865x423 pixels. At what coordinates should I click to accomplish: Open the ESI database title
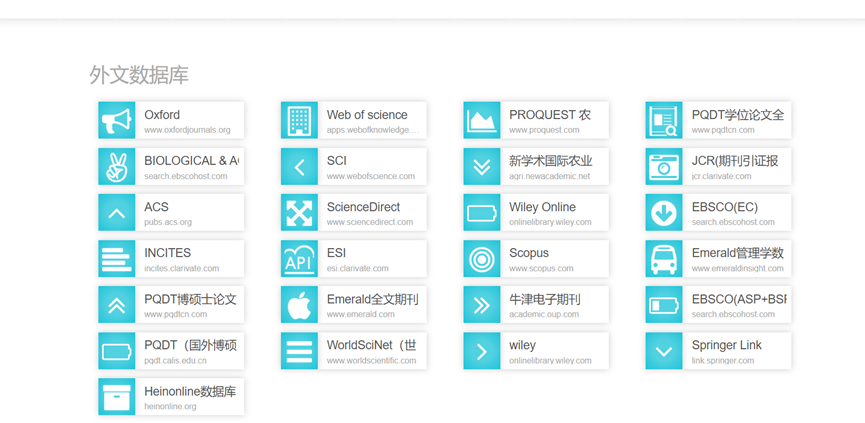pos(336,253)
